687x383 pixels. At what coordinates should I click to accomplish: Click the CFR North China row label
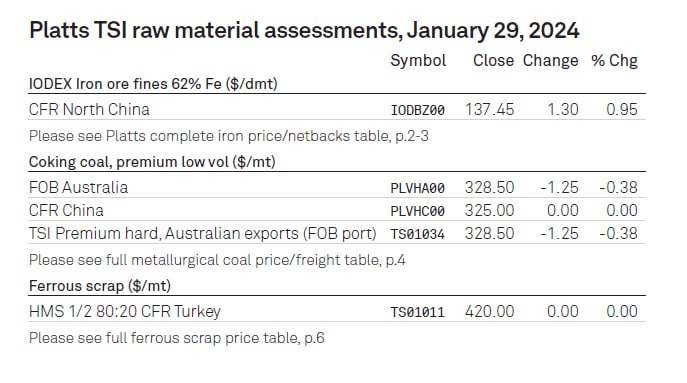(x=89, y=109)
